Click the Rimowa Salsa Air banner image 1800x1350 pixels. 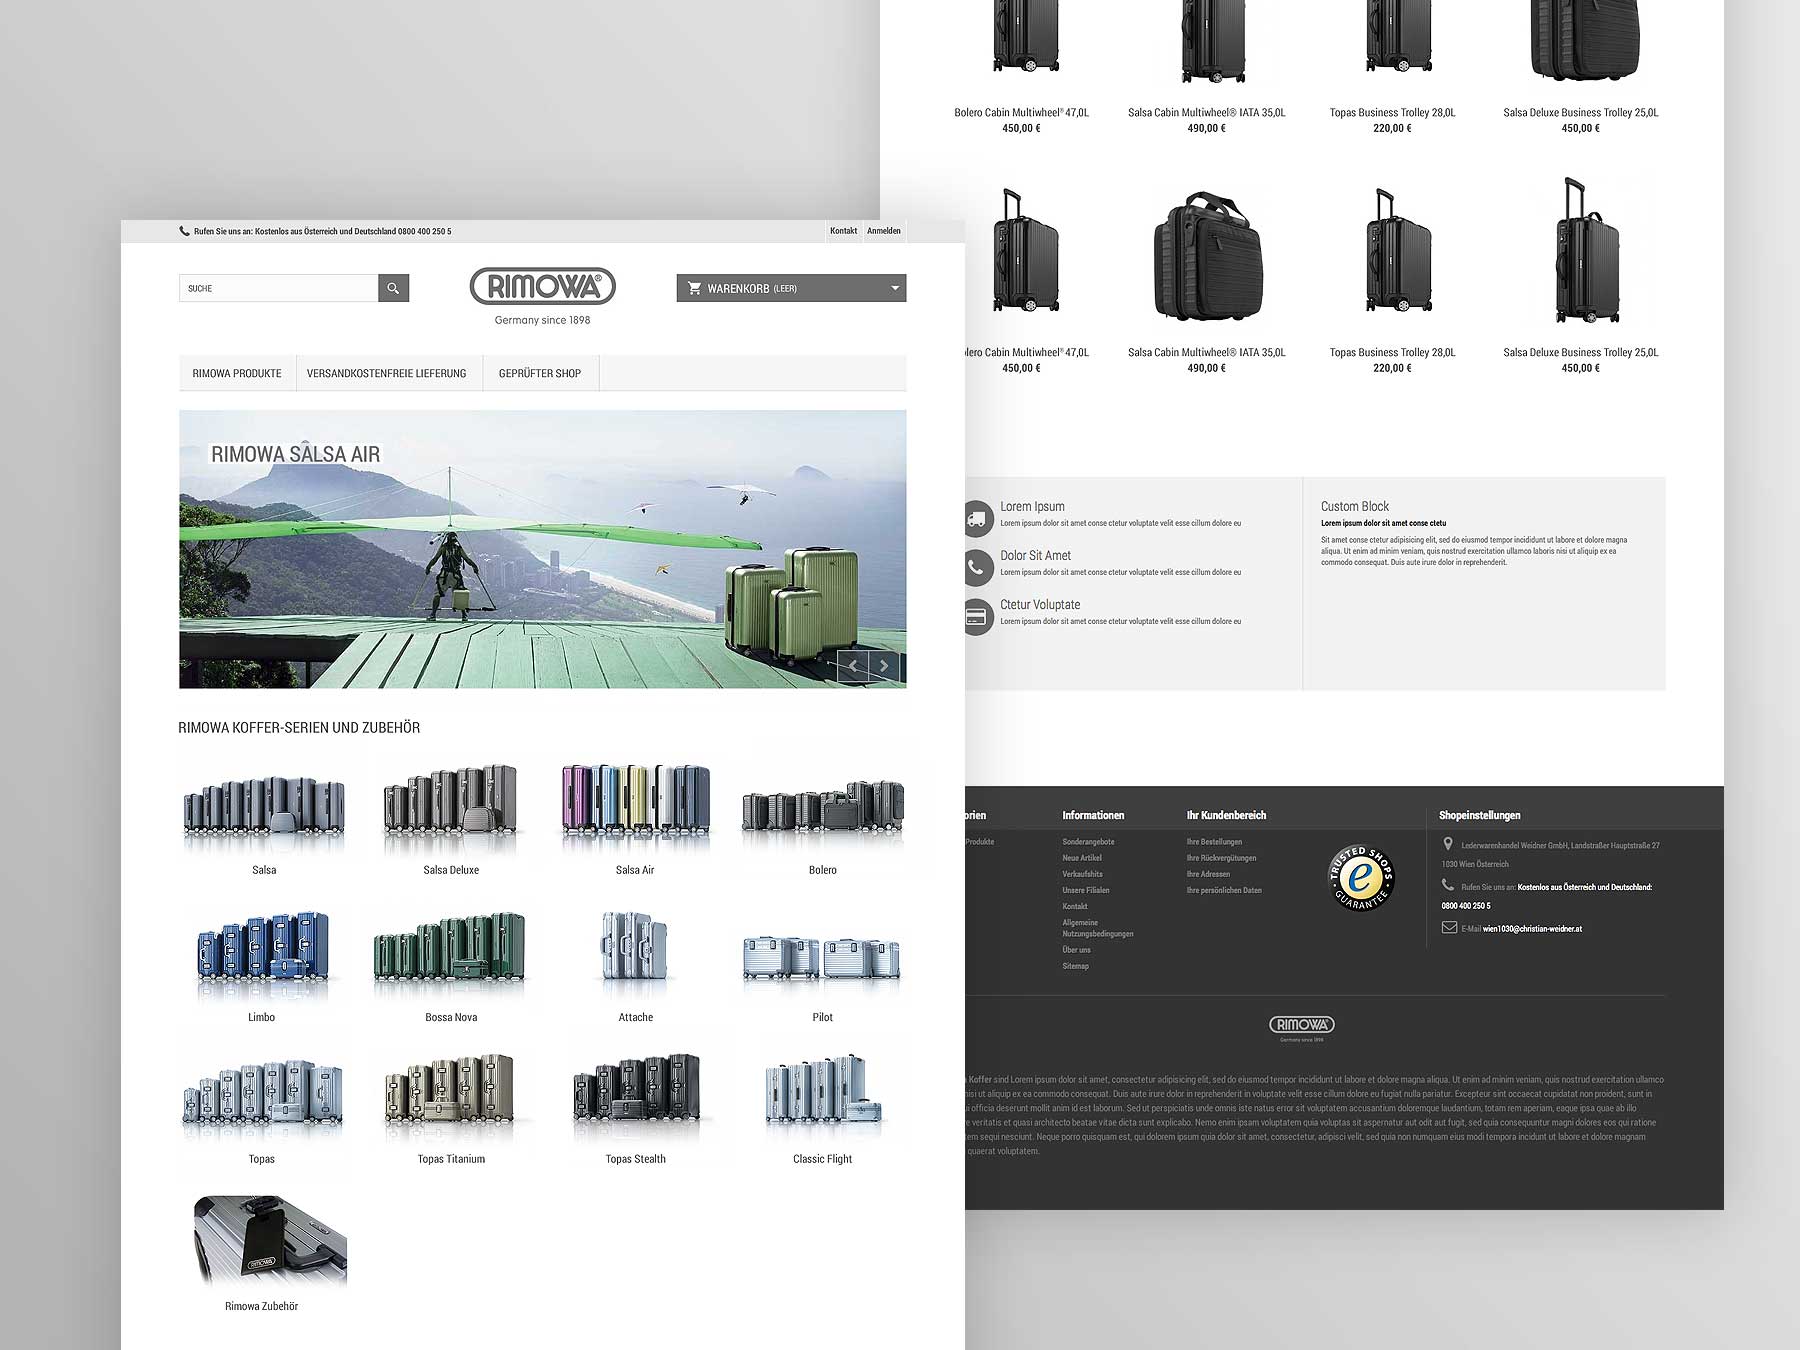(x=543, y=549)
